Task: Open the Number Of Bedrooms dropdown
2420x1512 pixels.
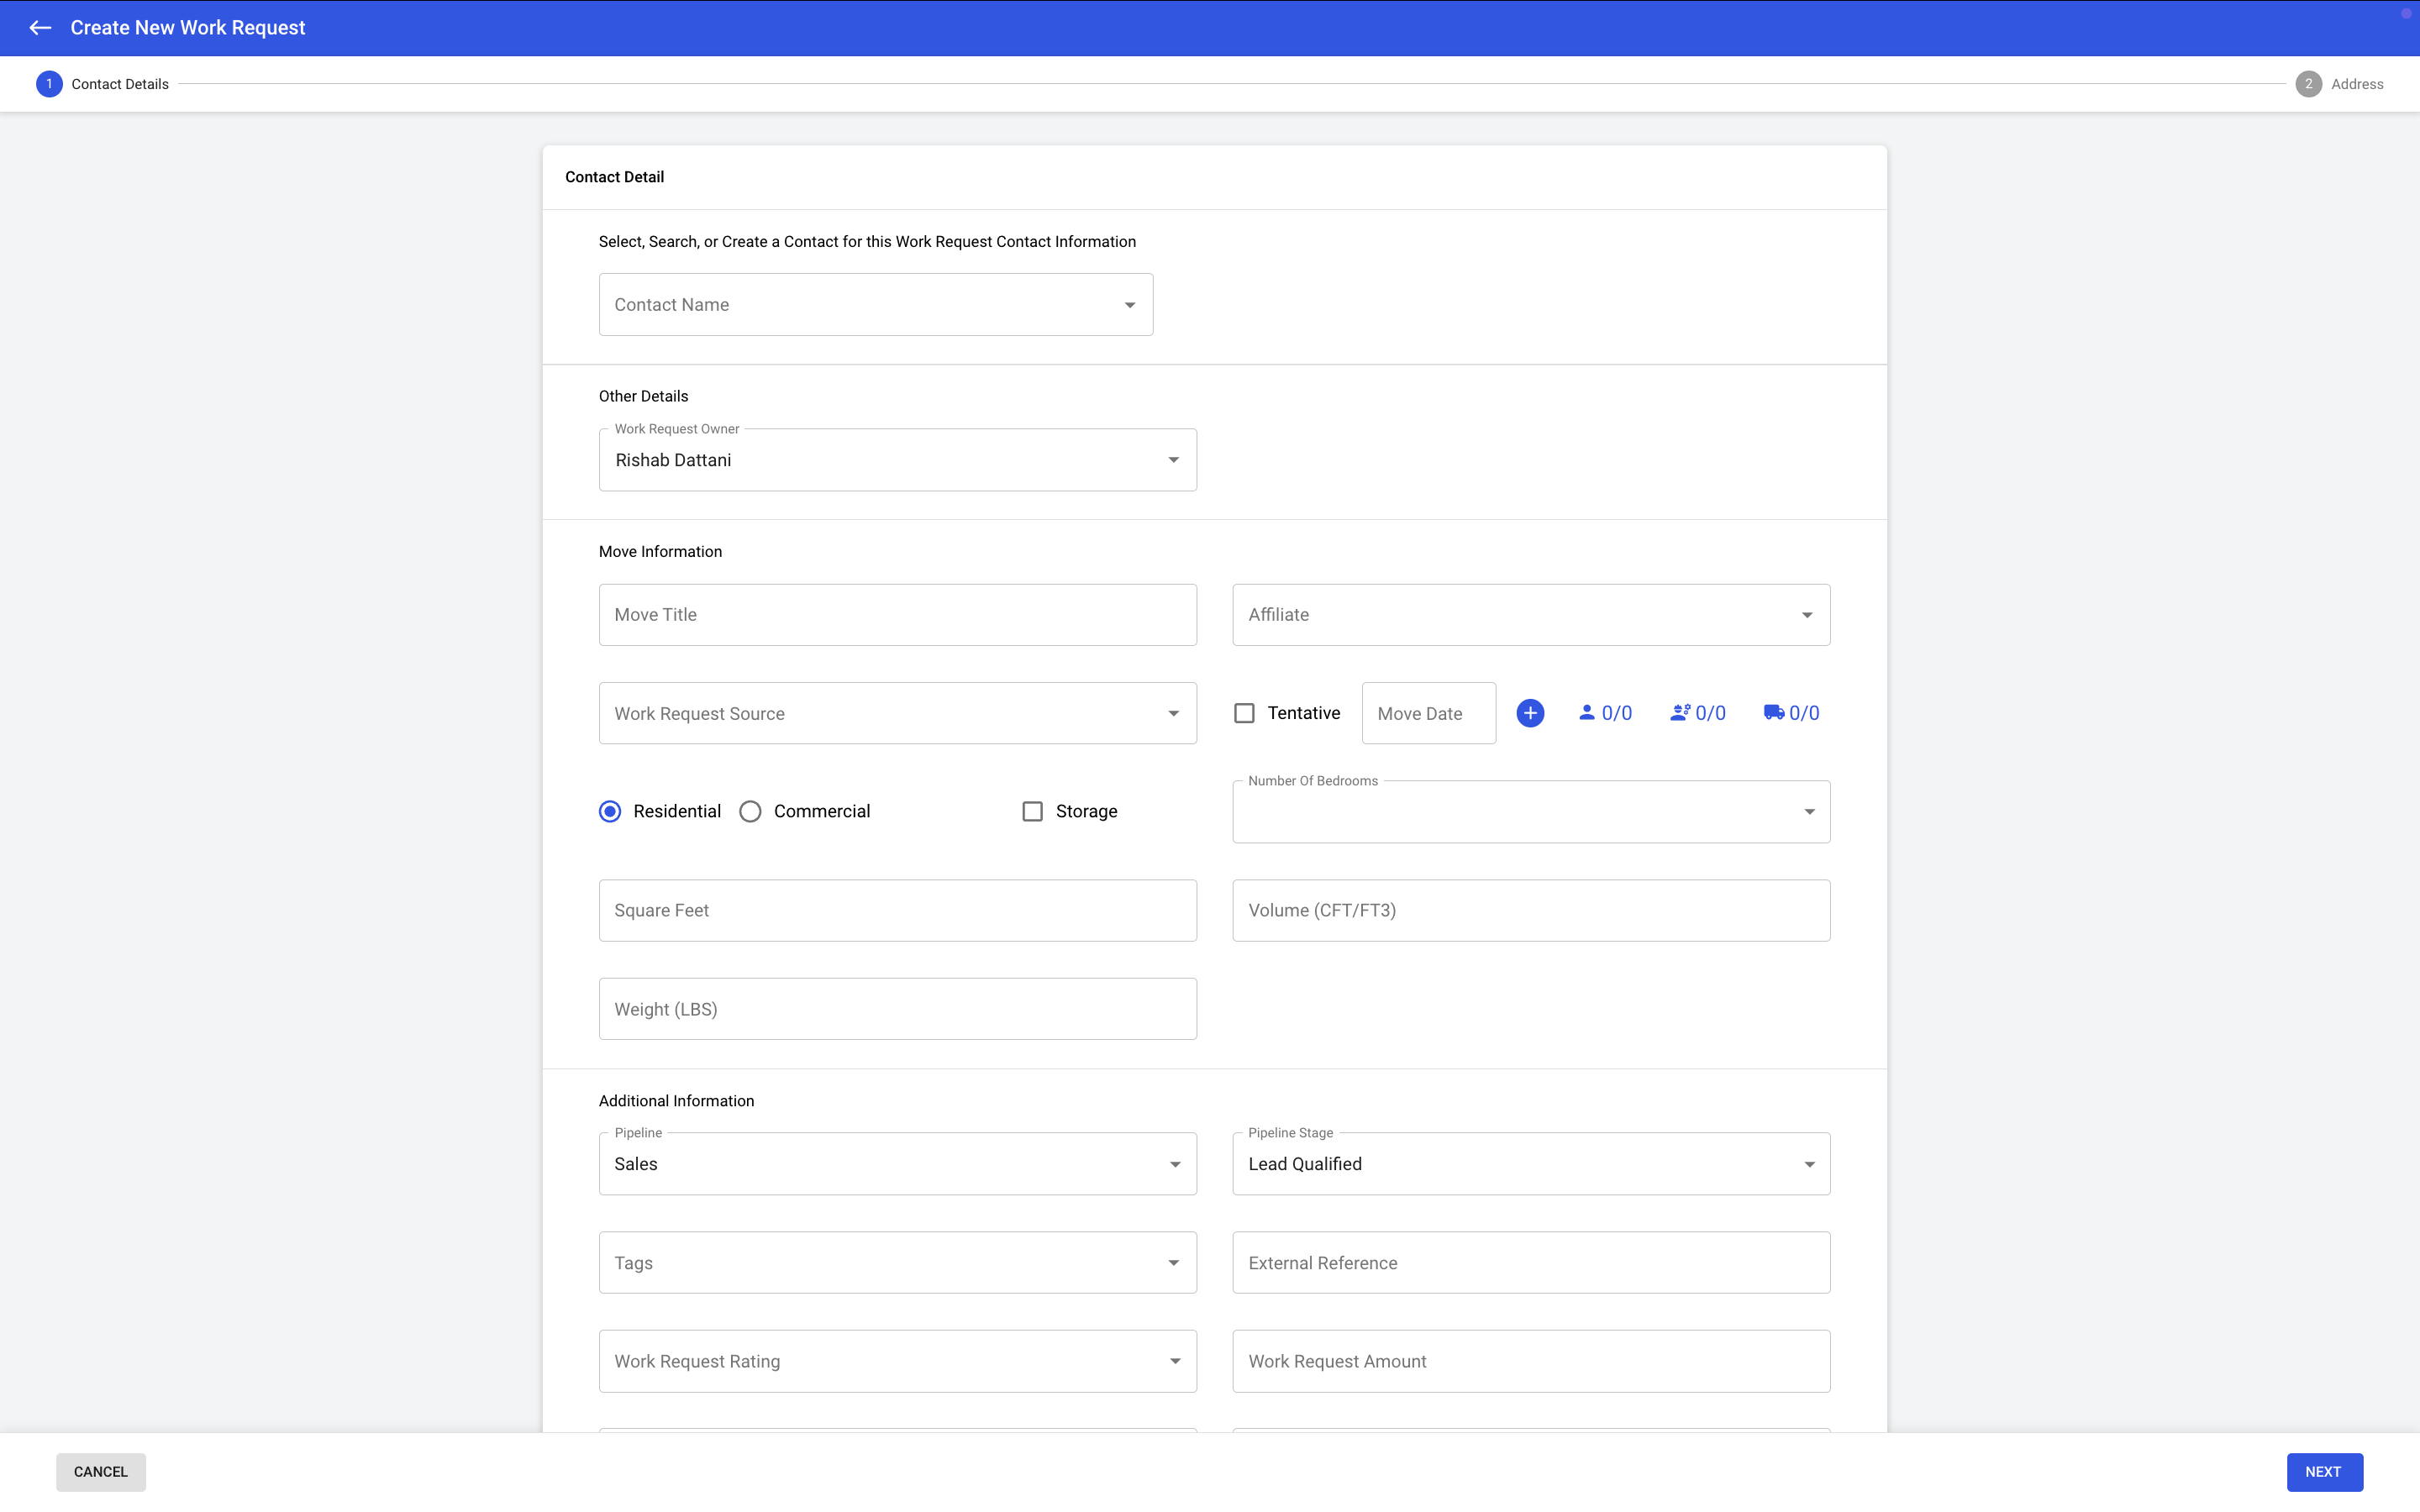Action: (1530, 812)
